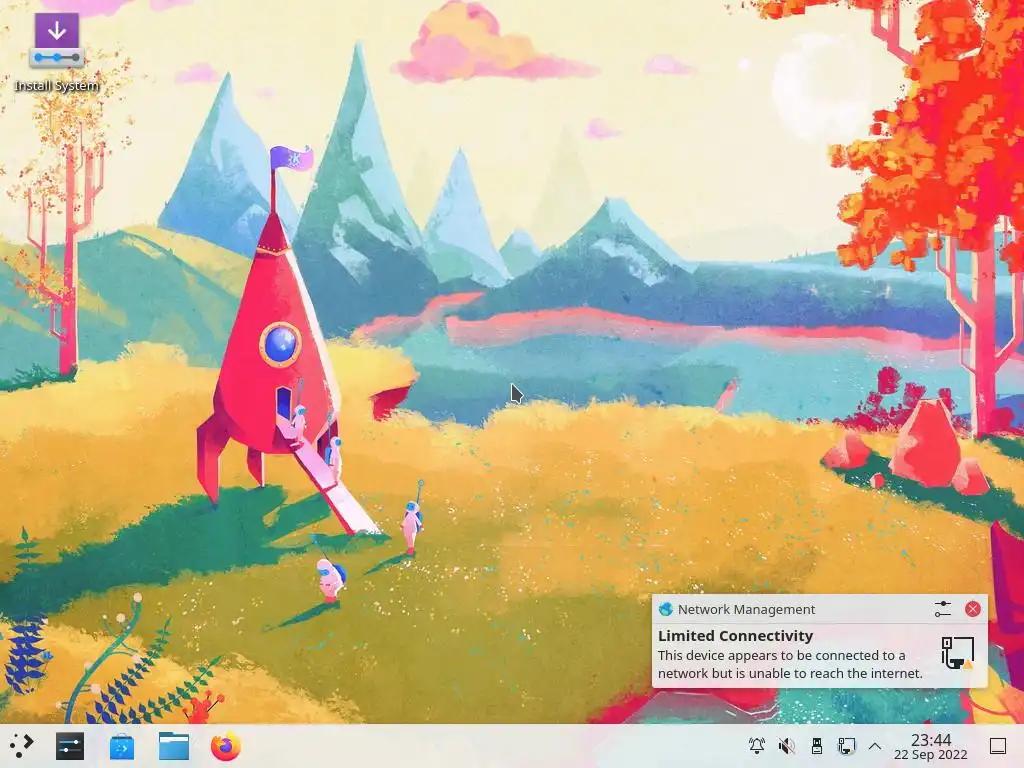
Task: Open the Discover software center
Action: click(x=121, y=746)
